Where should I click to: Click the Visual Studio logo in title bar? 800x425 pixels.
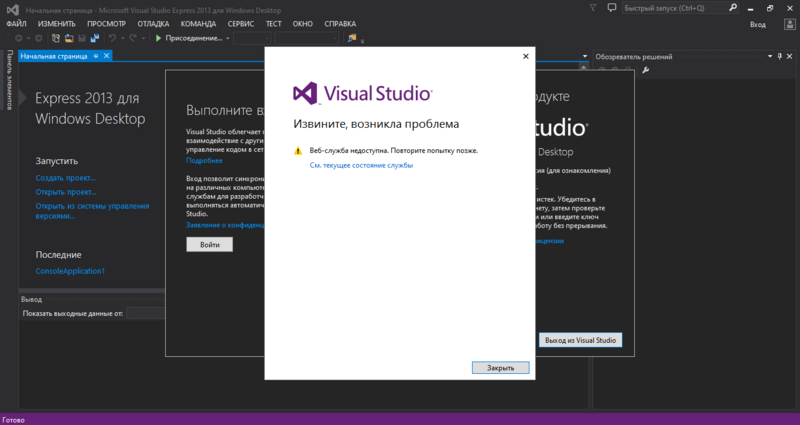[x=12, y=10]
